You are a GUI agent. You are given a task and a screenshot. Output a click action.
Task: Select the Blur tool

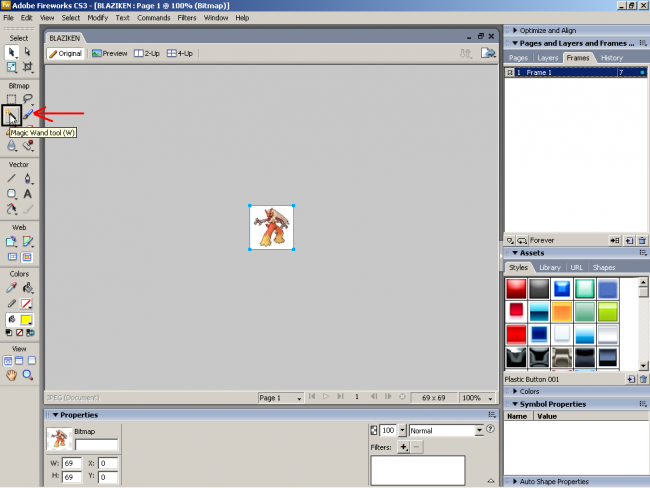(11, 146)
